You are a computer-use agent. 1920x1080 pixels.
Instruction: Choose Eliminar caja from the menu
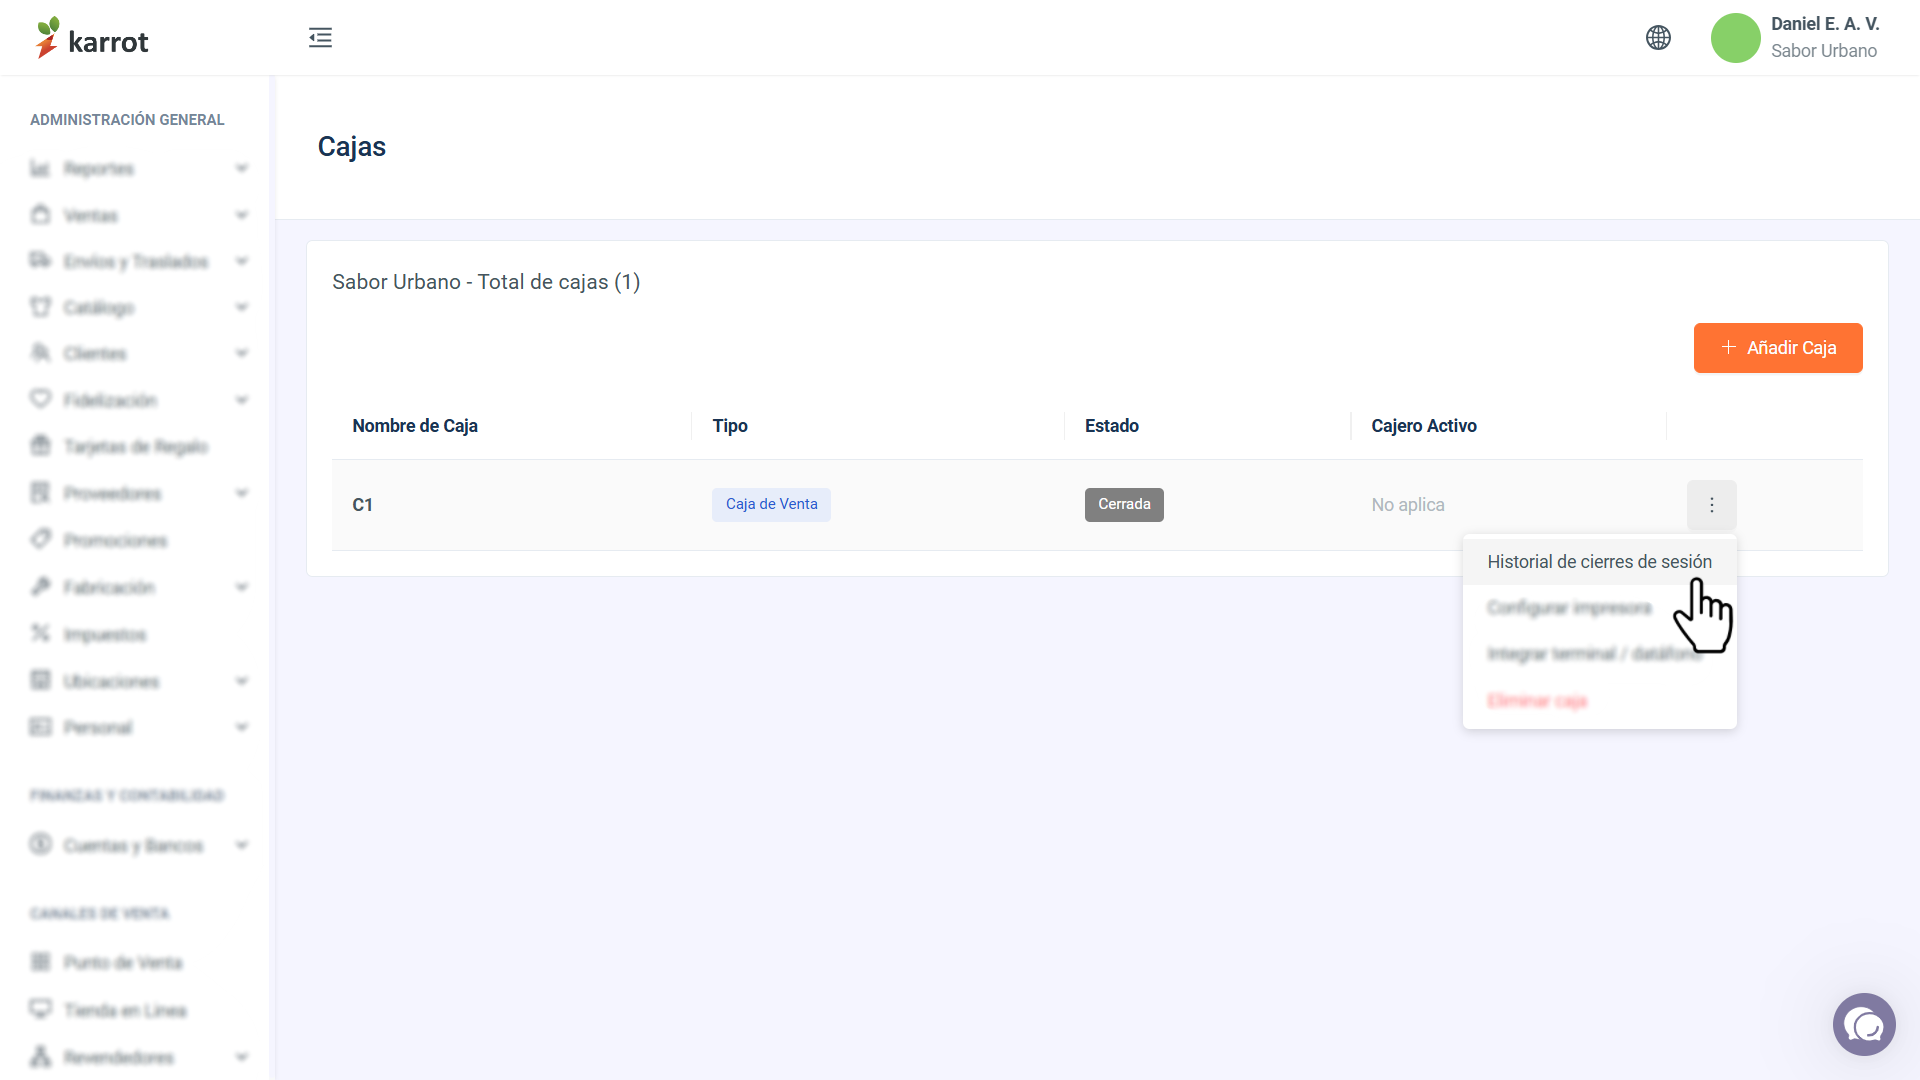coord(1537,701)
